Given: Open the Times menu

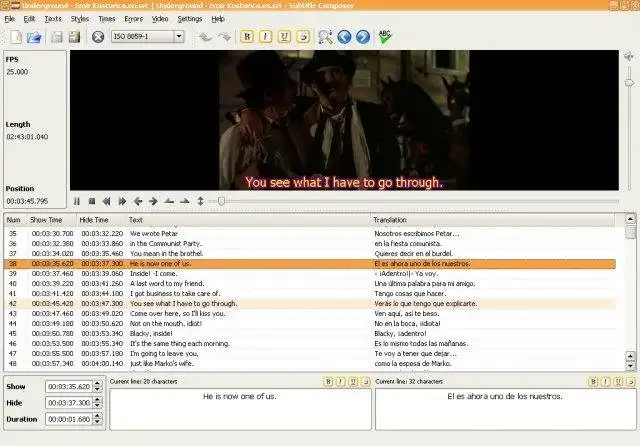Looking at the screenshot, I should click(107, 19).
